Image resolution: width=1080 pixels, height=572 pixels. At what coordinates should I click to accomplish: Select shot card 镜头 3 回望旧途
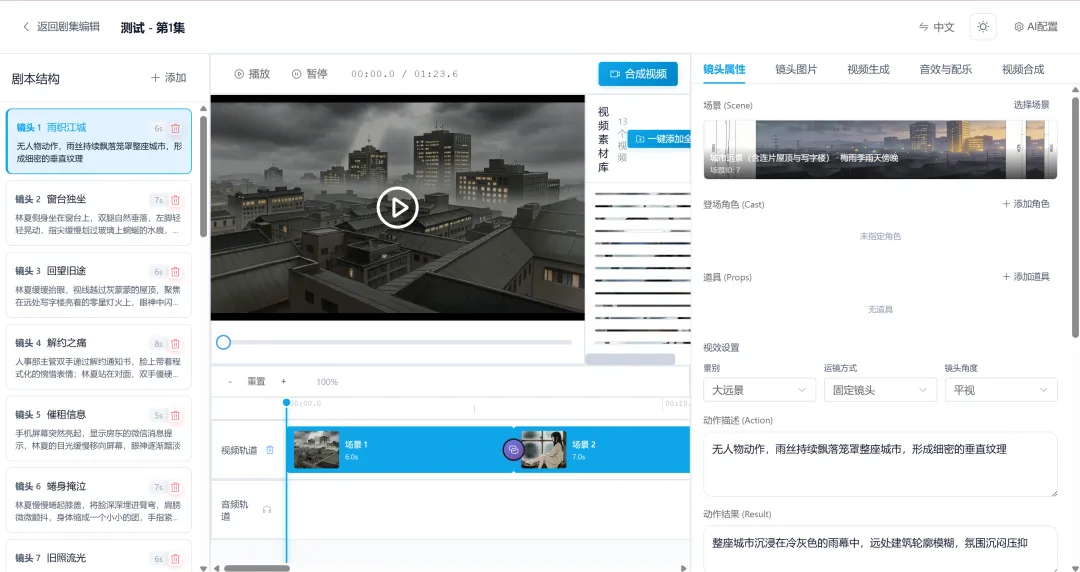pyautogui.click(x=98, y=285)
